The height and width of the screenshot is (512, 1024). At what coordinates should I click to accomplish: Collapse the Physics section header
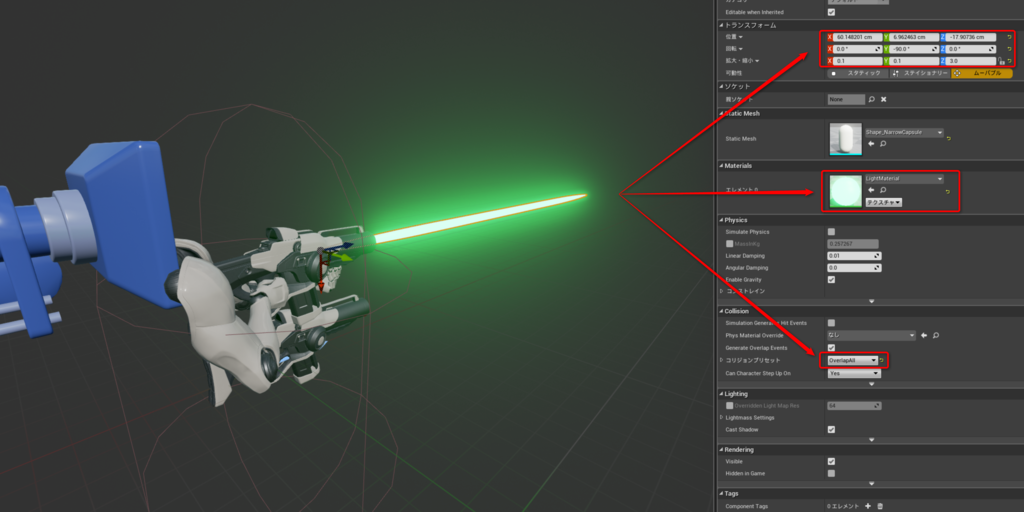(870, 220)
